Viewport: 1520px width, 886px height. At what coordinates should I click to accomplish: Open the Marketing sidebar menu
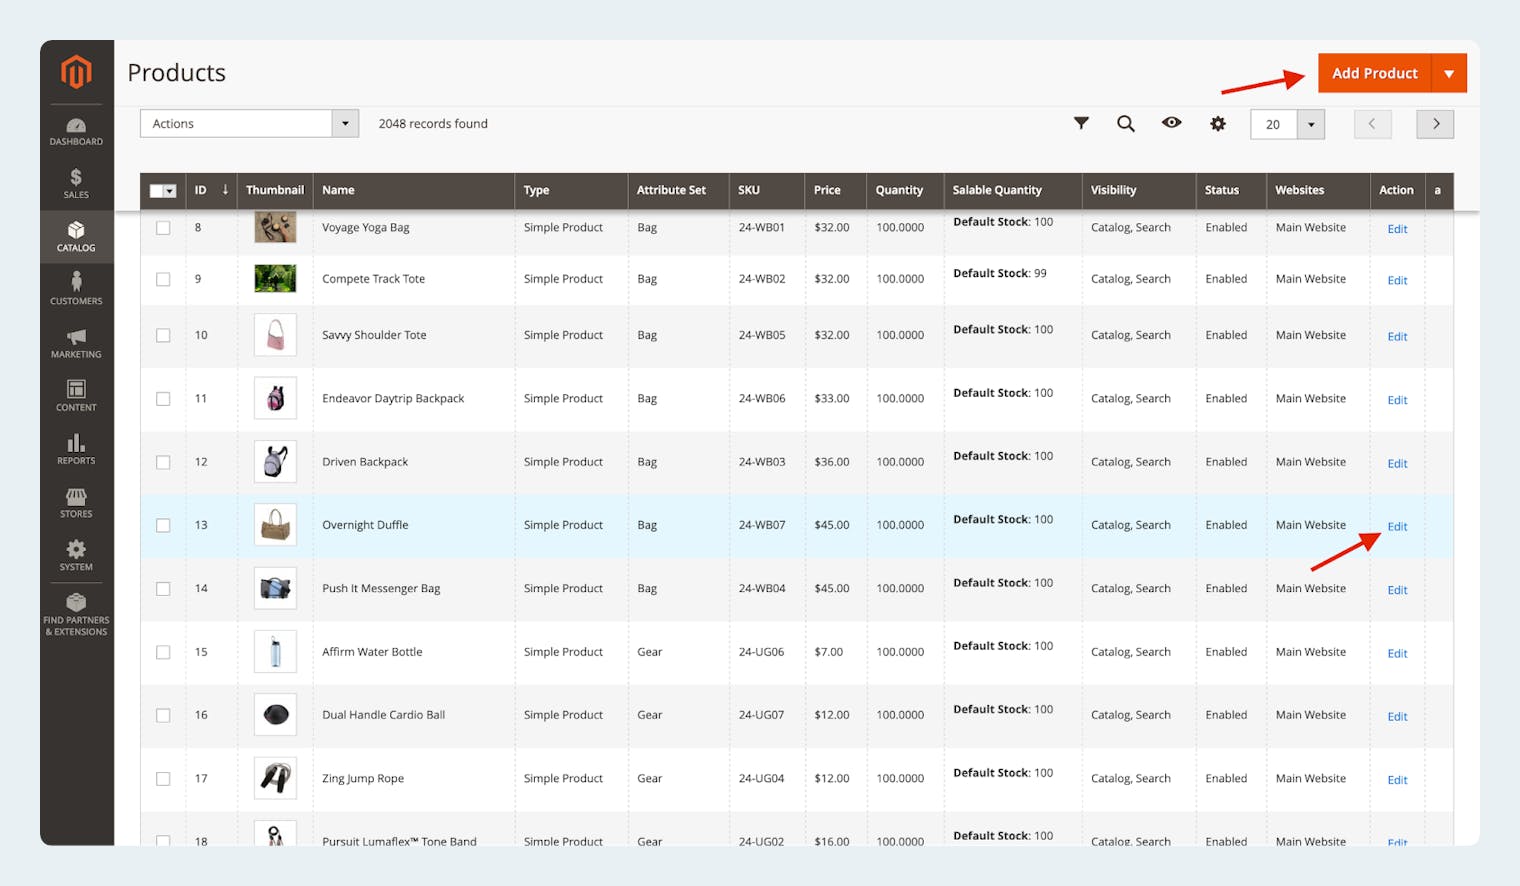pos(76,343)
